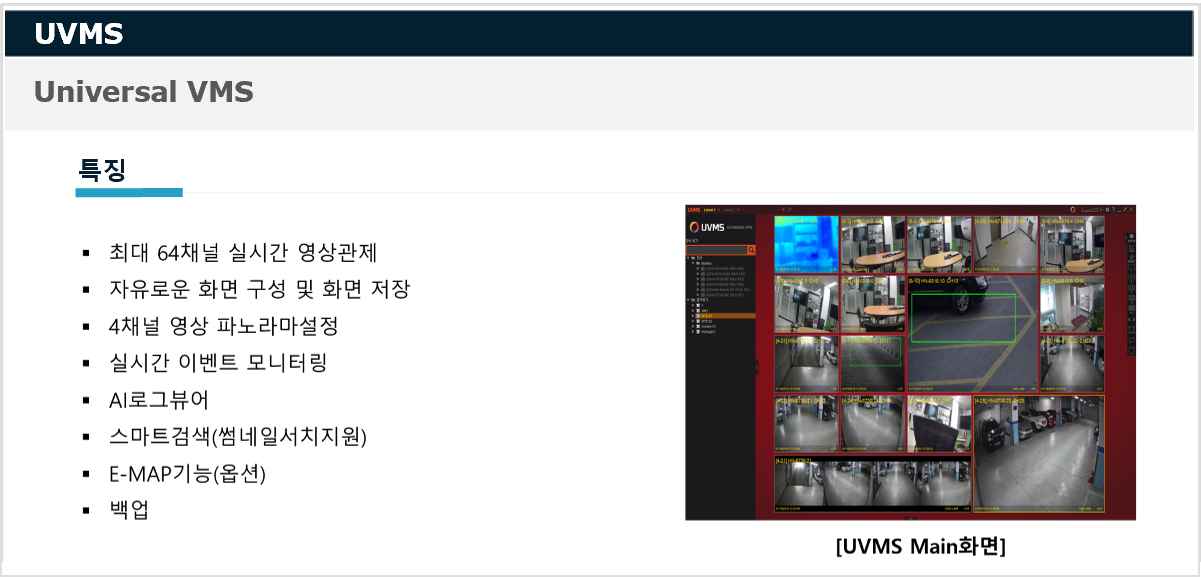Open the settings gear in the title bar
Viewport: 1201px width, 577px height.
(1107, 210)
